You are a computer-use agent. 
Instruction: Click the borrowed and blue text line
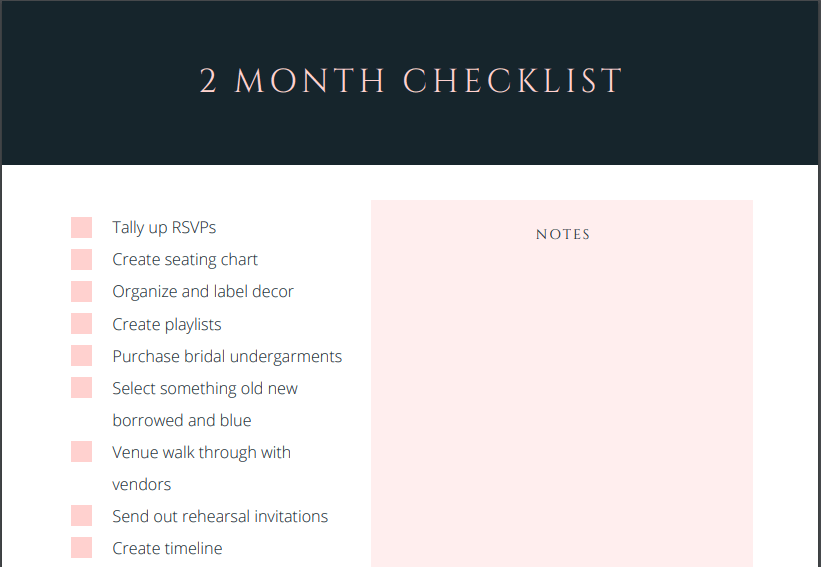(182, 421)
